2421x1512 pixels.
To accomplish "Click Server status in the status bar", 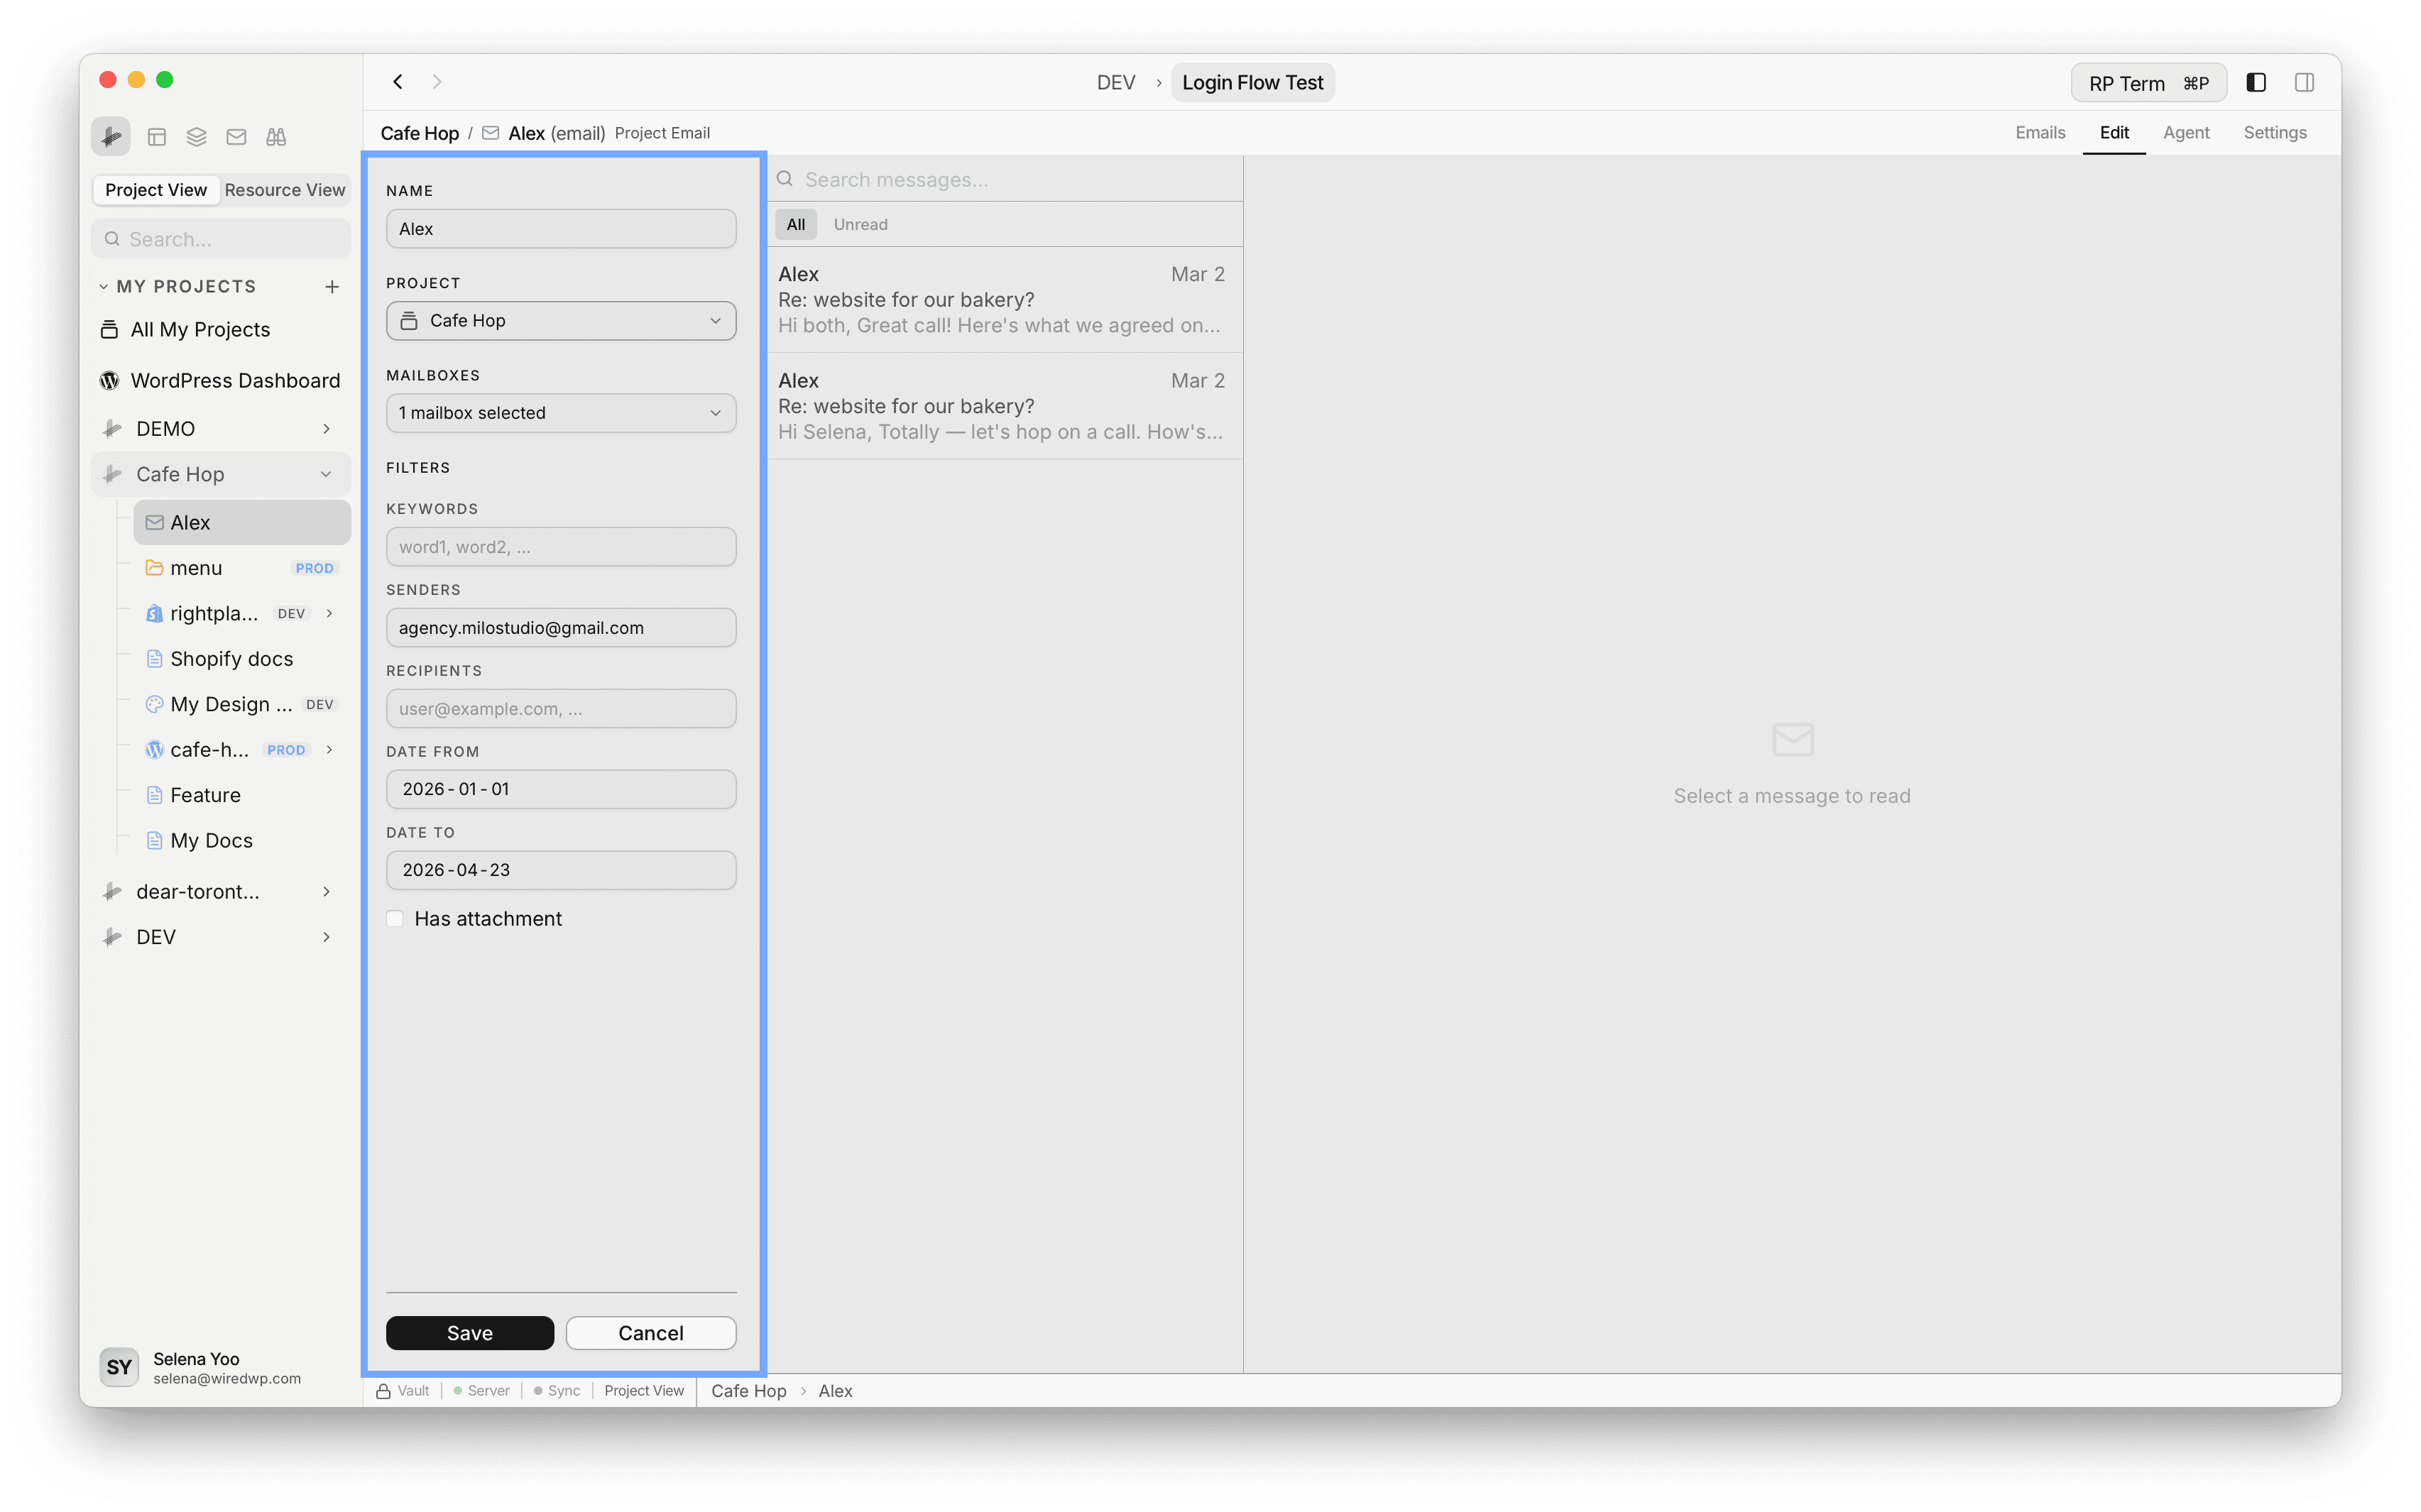I will (481, 1391).
